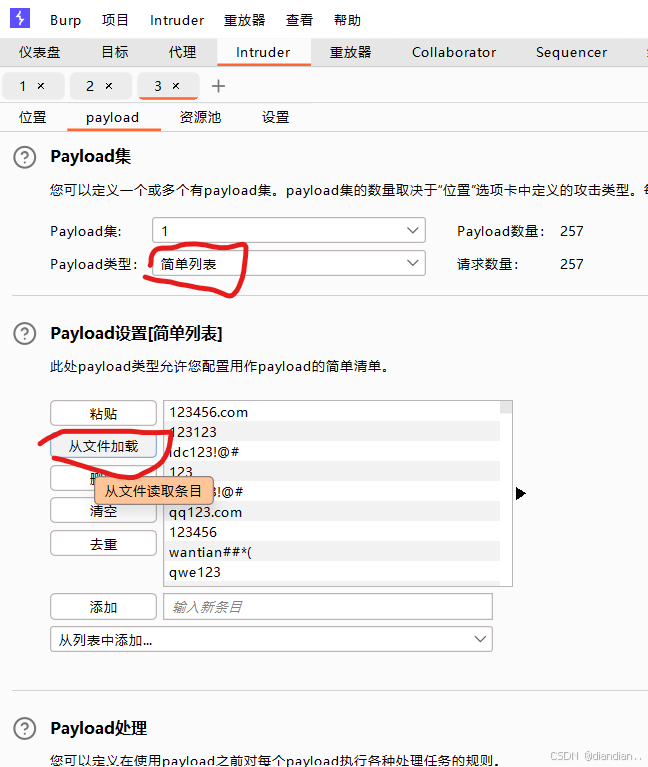Click the 从文件加载 button
This screenshot has height=767, width=648.
pos(103,446)
